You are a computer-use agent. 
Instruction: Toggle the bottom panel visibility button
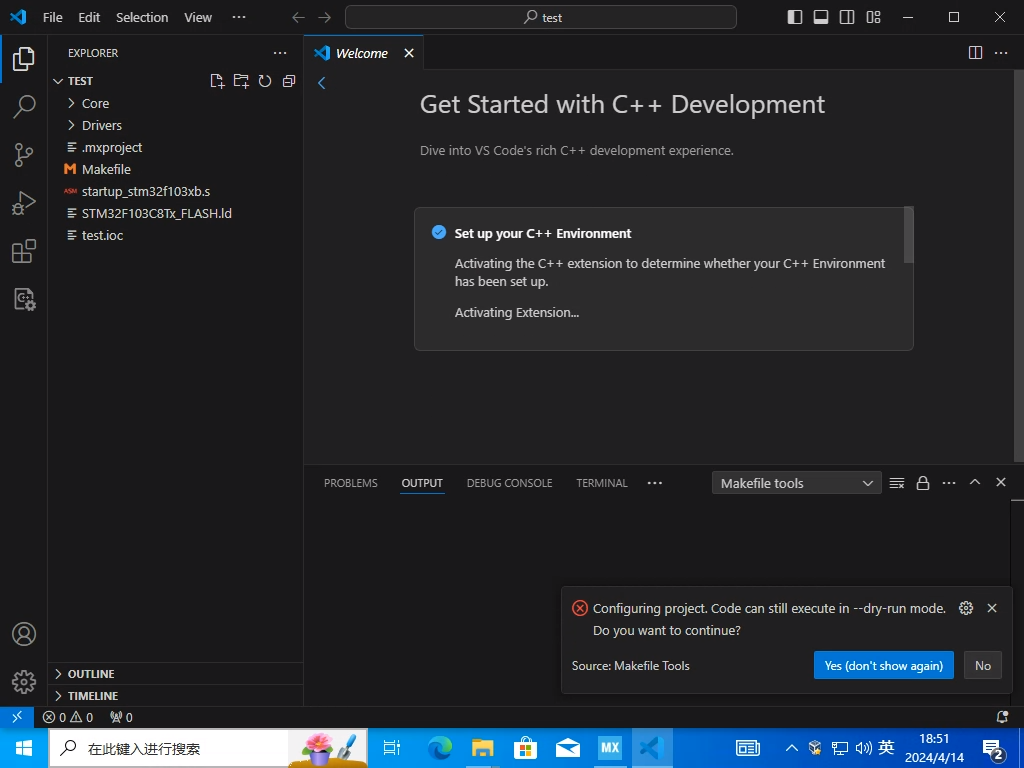click(821, 17)
